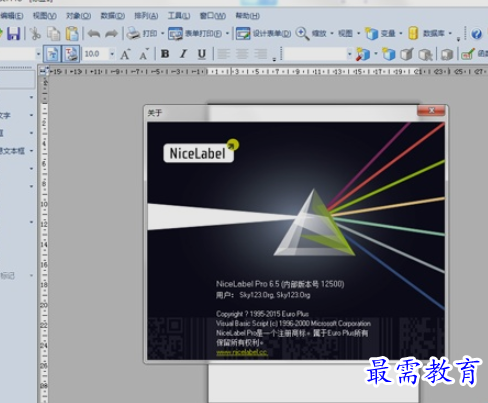This screenshot has height=403, width=488.
Task: Toggle italic formatting
Action: click(183, 54)
